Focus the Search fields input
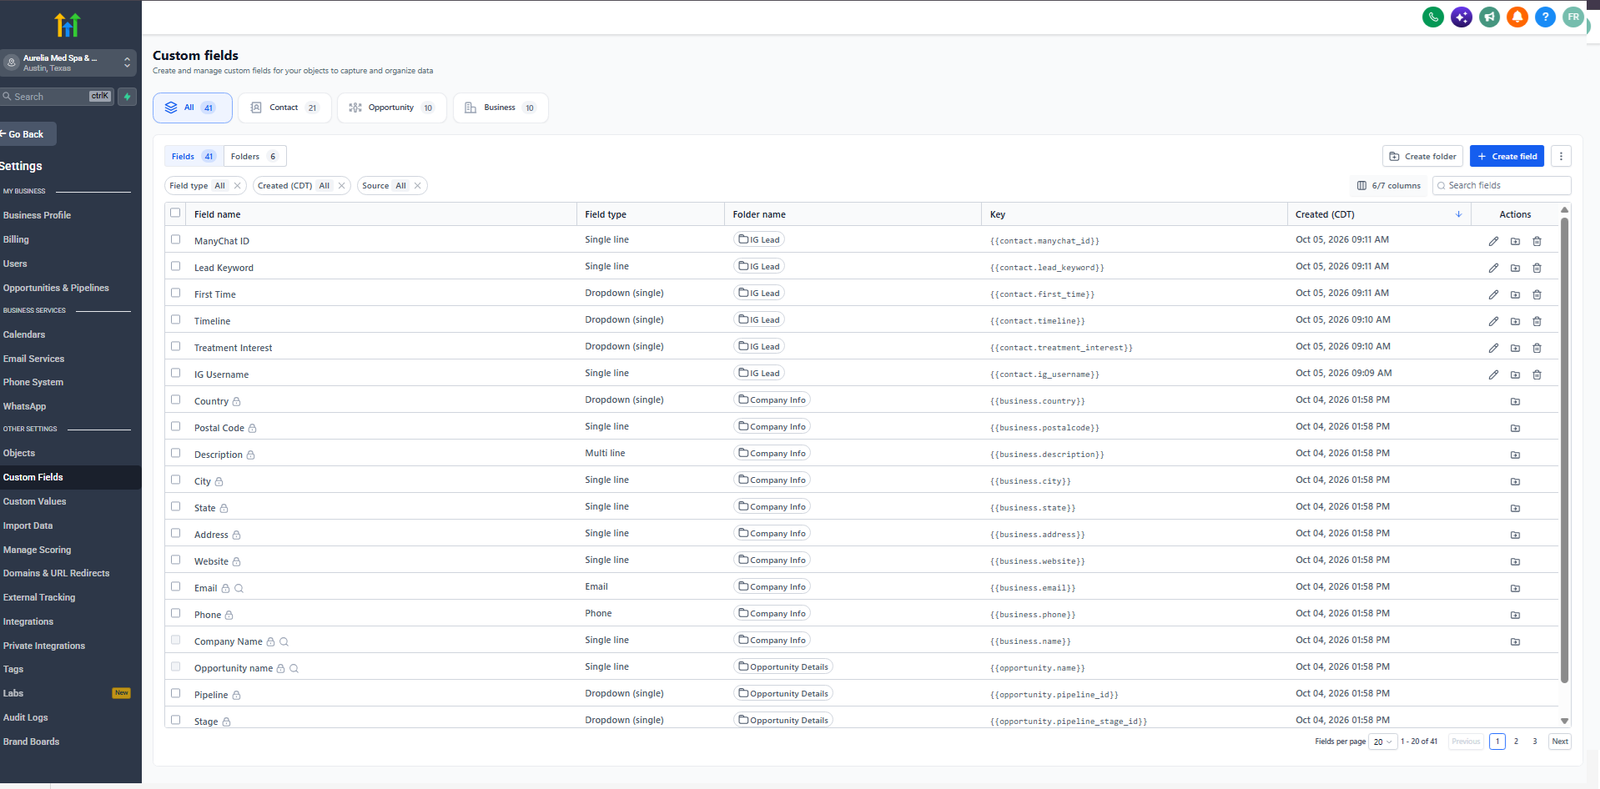Viewport: 1600px width, 789px height. tap(1502, 186)
